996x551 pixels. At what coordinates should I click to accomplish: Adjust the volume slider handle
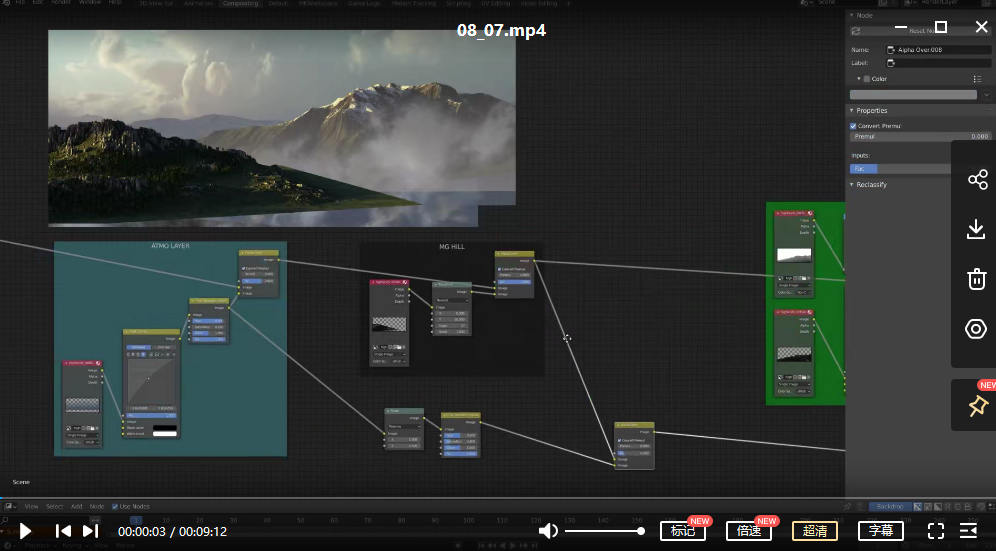641,531
